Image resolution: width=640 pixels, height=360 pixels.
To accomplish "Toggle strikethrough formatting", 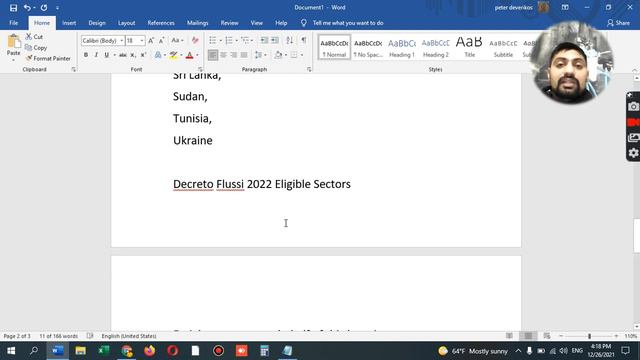I will [x=122, y=55].
